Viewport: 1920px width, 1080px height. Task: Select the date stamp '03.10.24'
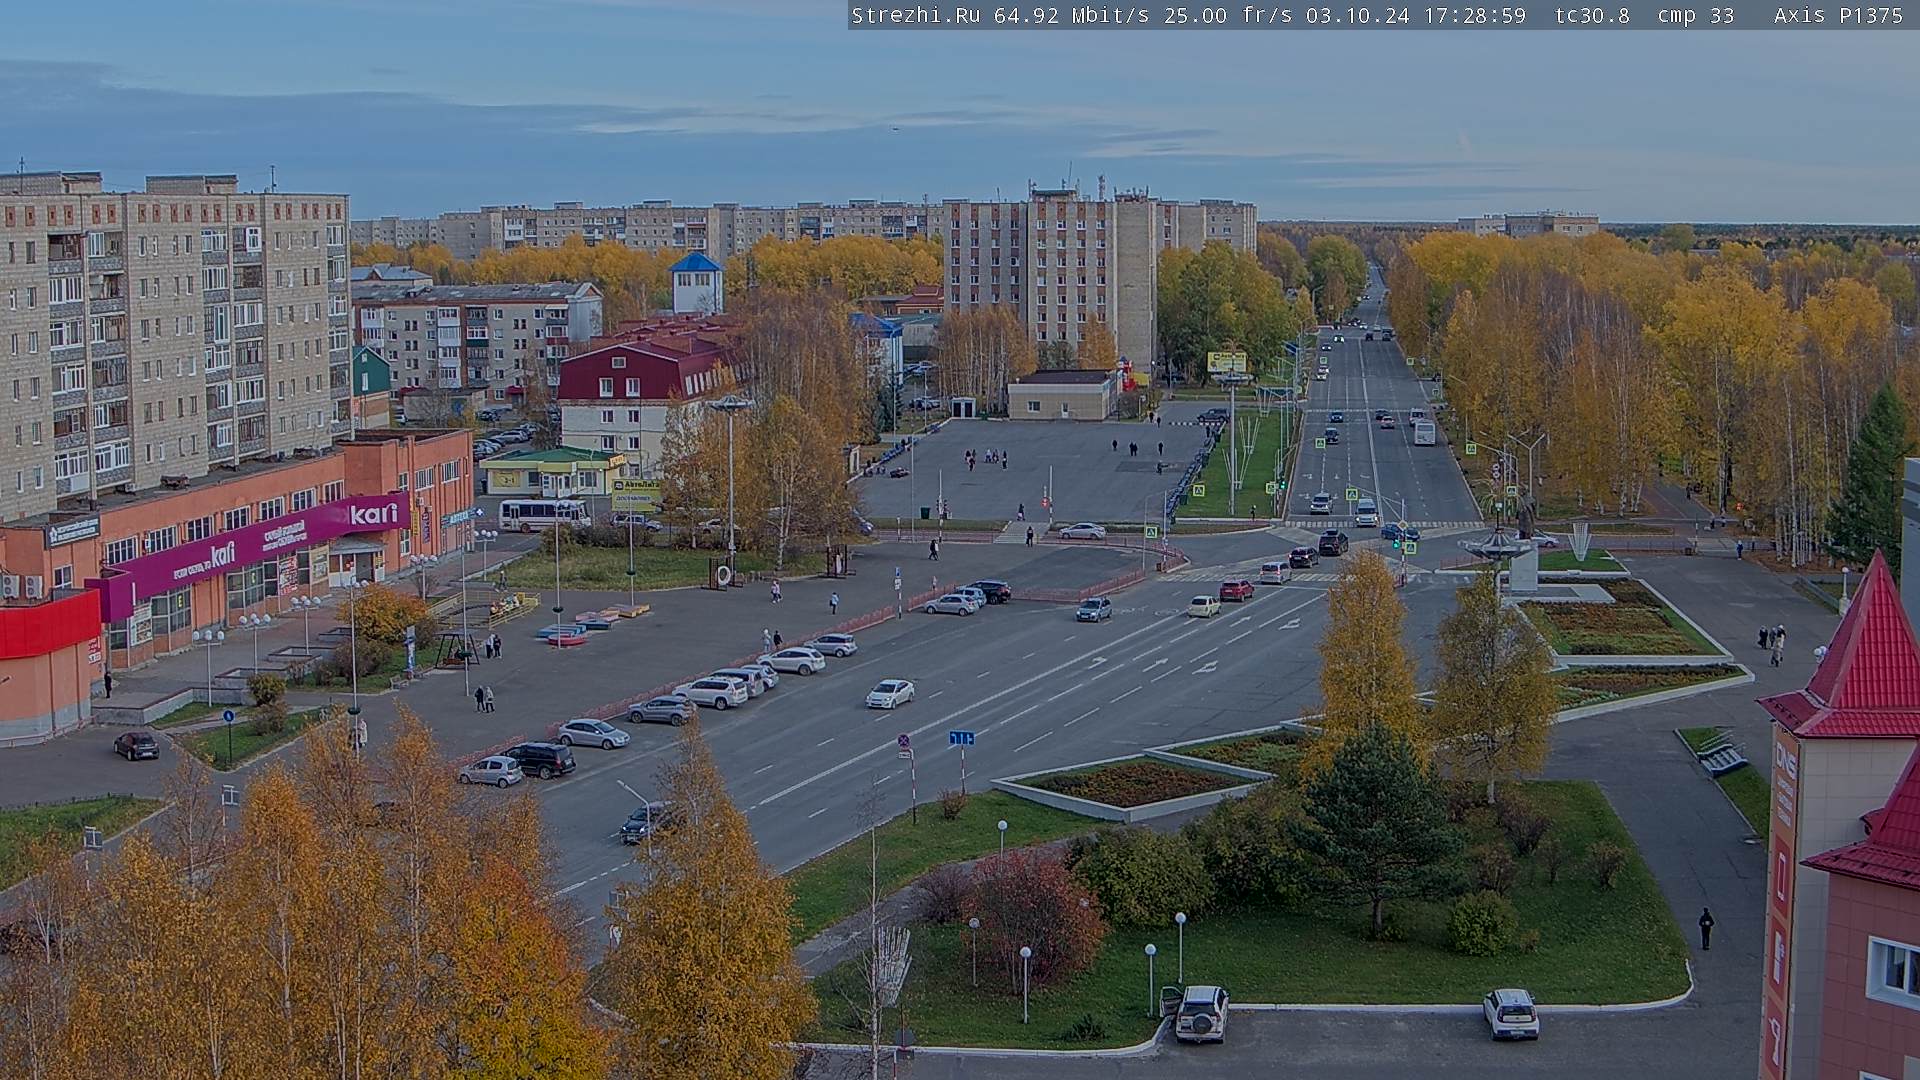(x=1357, y=15)
